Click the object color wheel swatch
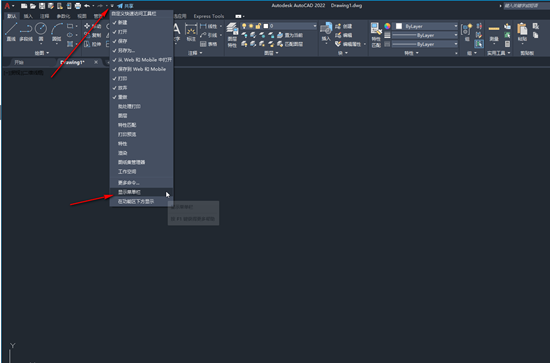 (x=387, y=26)
